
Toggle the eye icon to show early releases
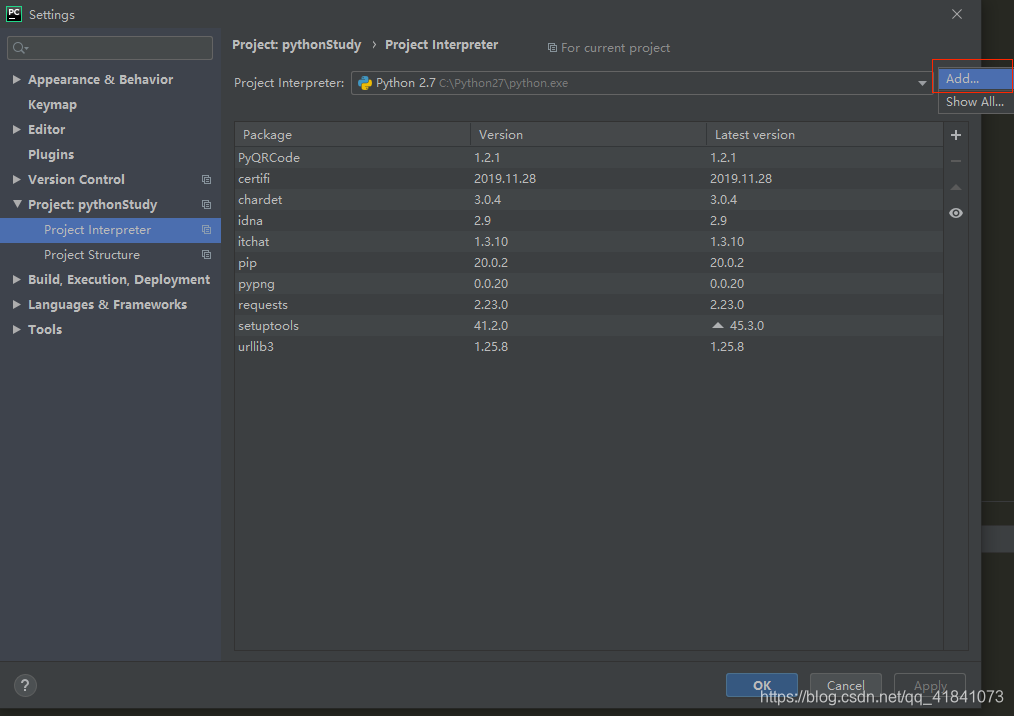tap(955, 213)
